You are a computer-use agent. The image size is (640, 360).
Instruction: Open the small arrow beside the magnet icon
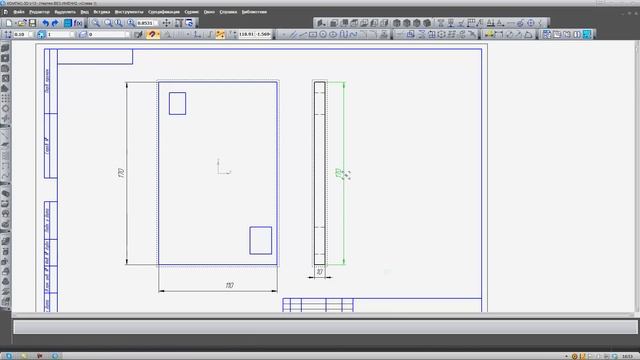(158, 35)
